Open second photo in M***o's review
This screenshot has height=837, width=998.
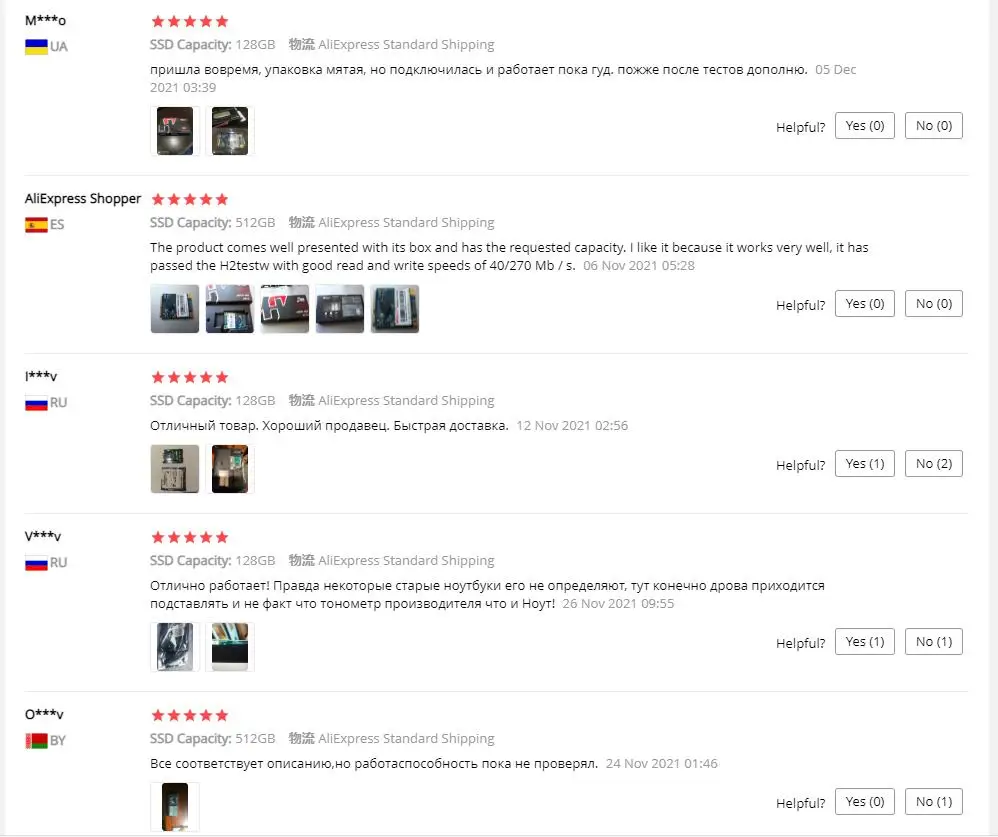pyautogui.click(x=230, y=131)
